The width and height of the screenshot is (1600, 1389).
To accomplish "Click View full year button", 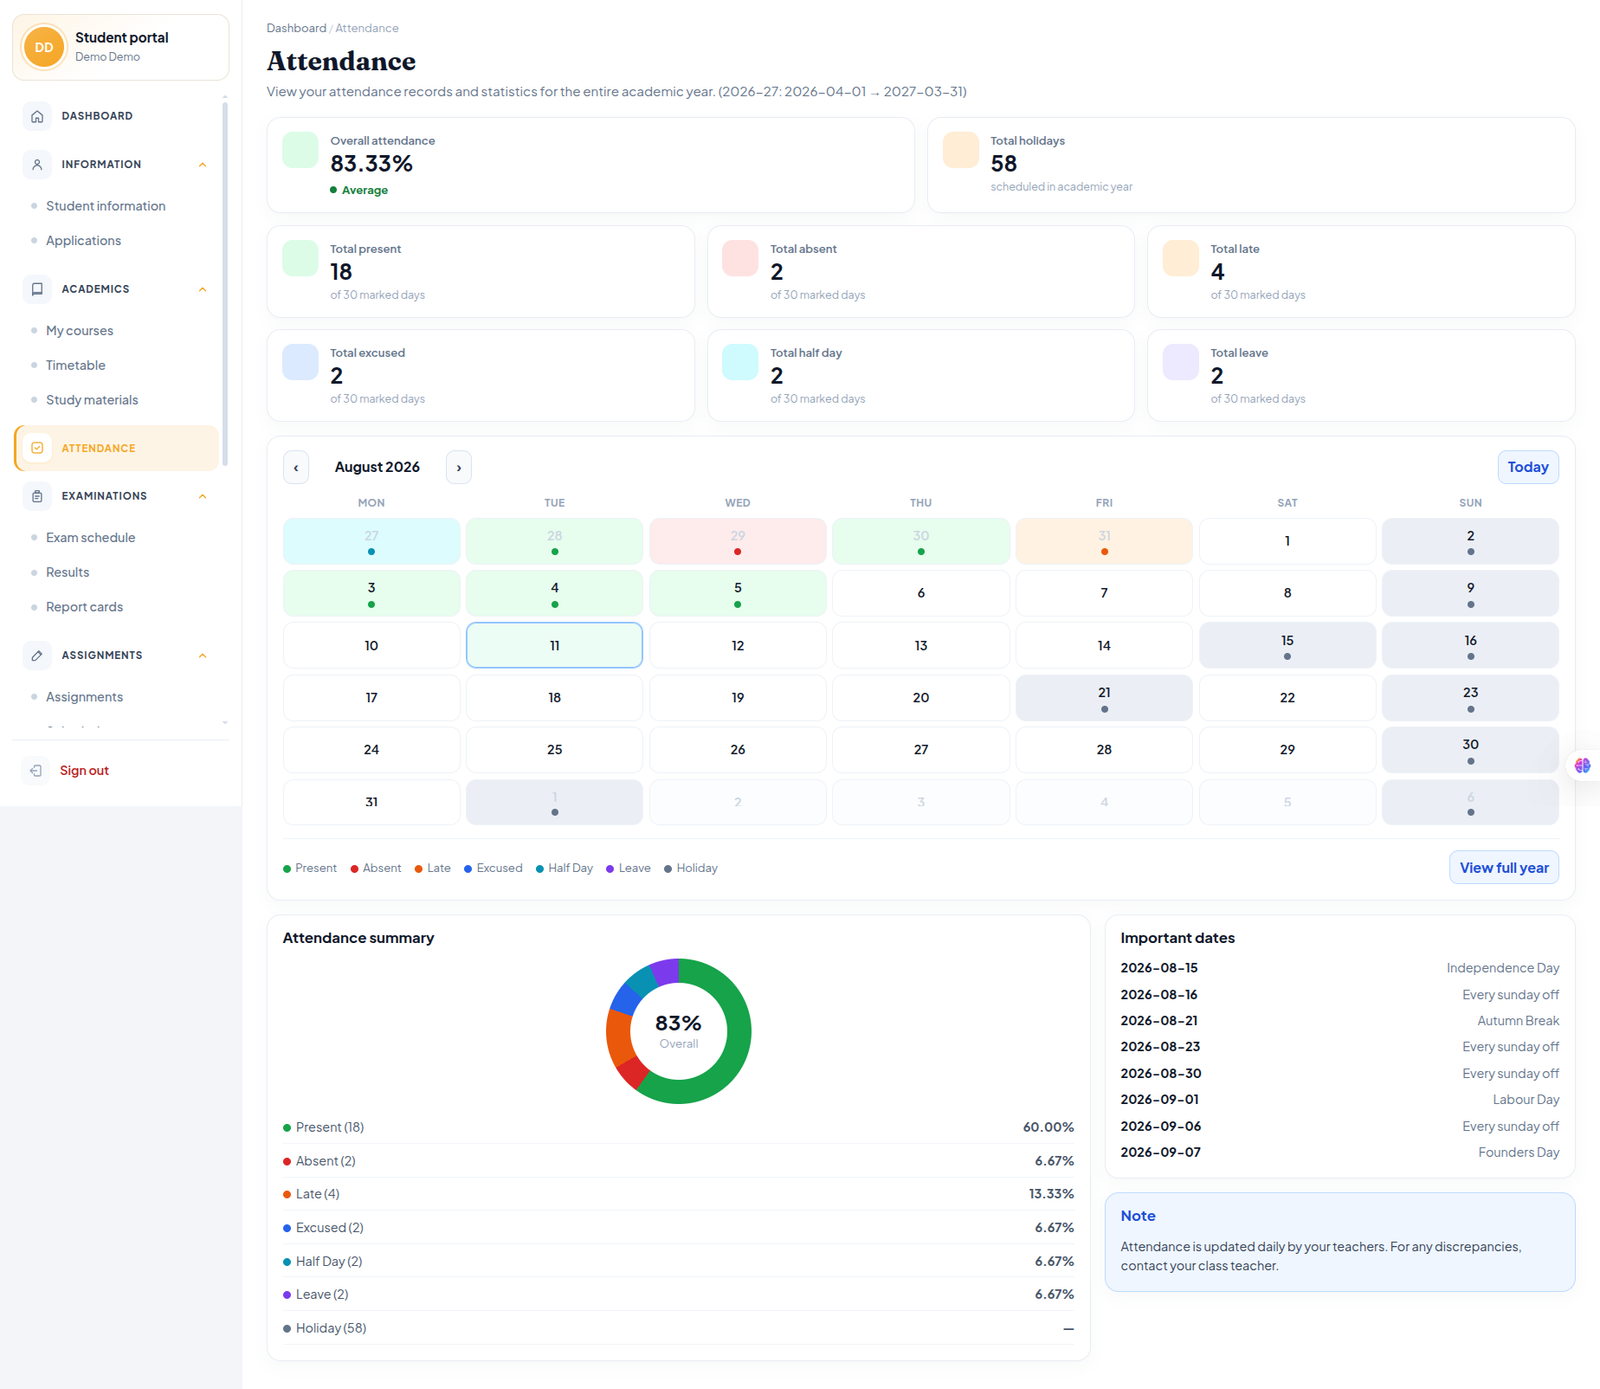I will point(1504,868).
